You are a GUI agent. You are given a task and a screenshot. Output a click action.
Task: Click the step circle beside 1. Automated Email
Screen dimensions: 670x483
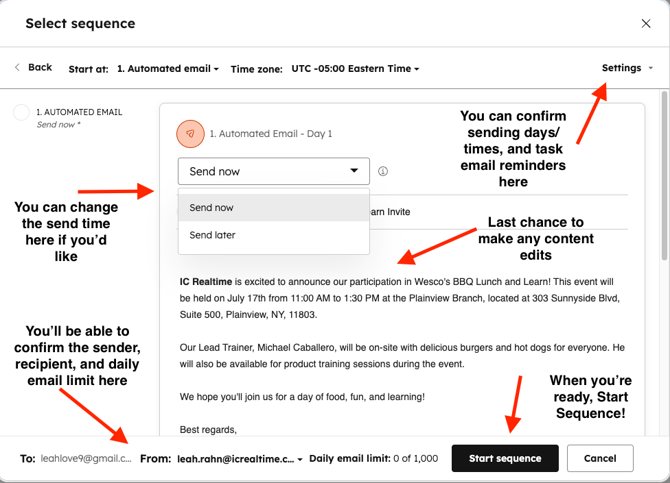(21, 112)
